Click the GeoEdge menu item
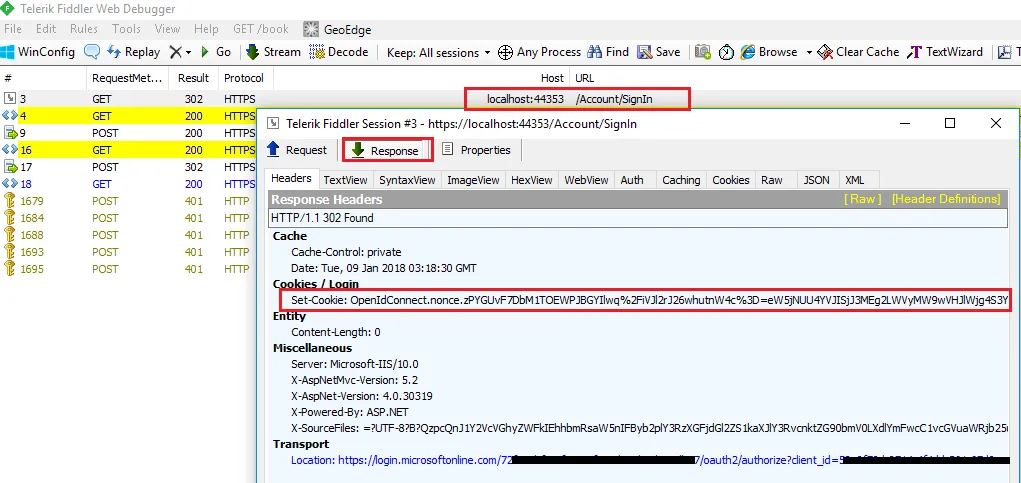 pyautogui.click(x=337, y=29)
